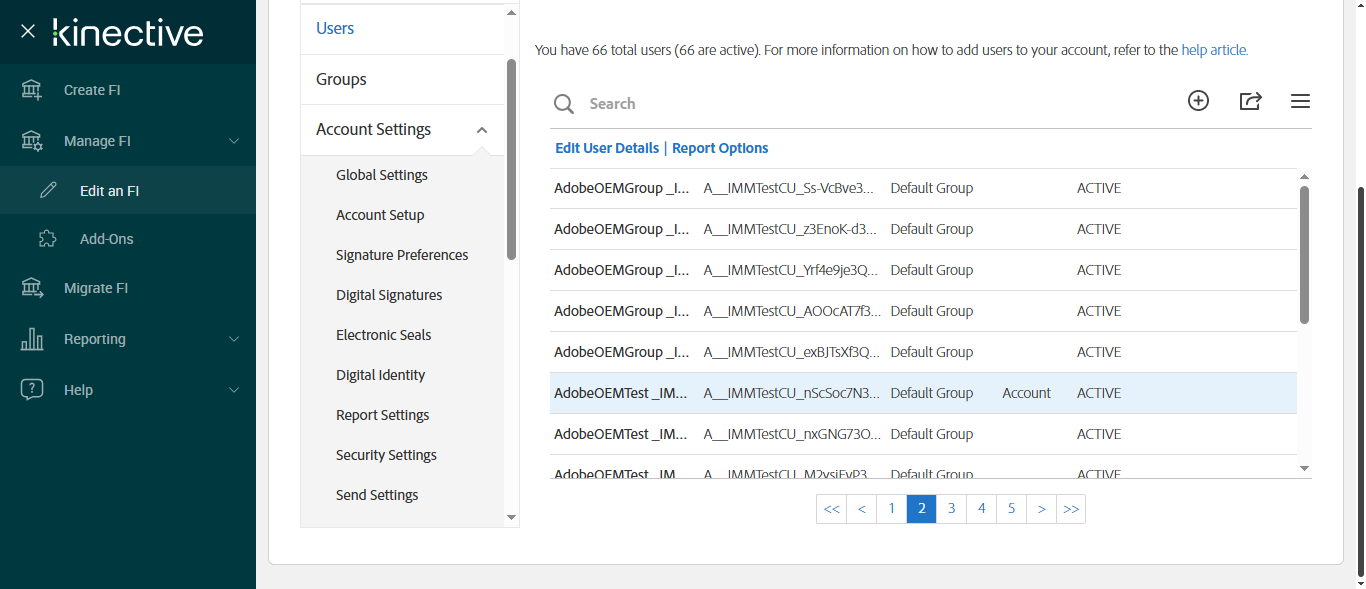This screenshot has height=589, width=1366.
Task: Open the hamburger options menu icon
Action: pos(1300,101)
